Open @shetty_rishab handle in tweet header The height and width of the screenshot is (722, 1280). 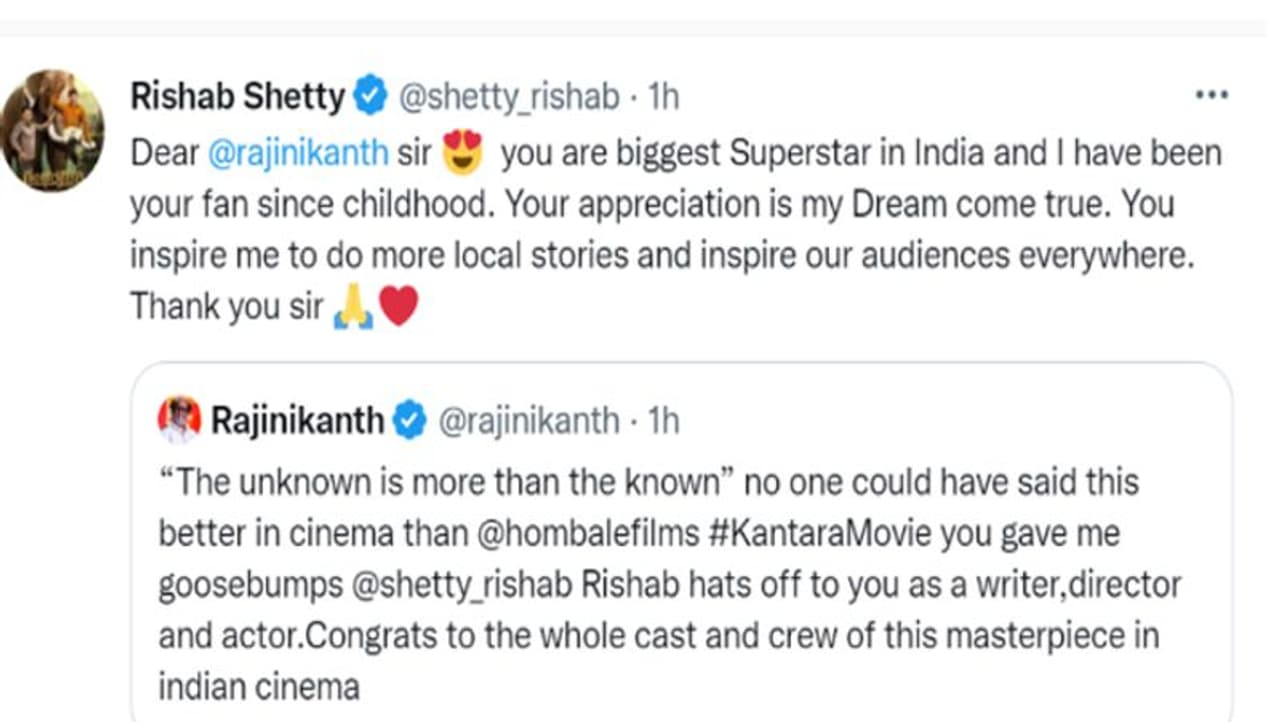pyautogui.click(x=508, y=97)
